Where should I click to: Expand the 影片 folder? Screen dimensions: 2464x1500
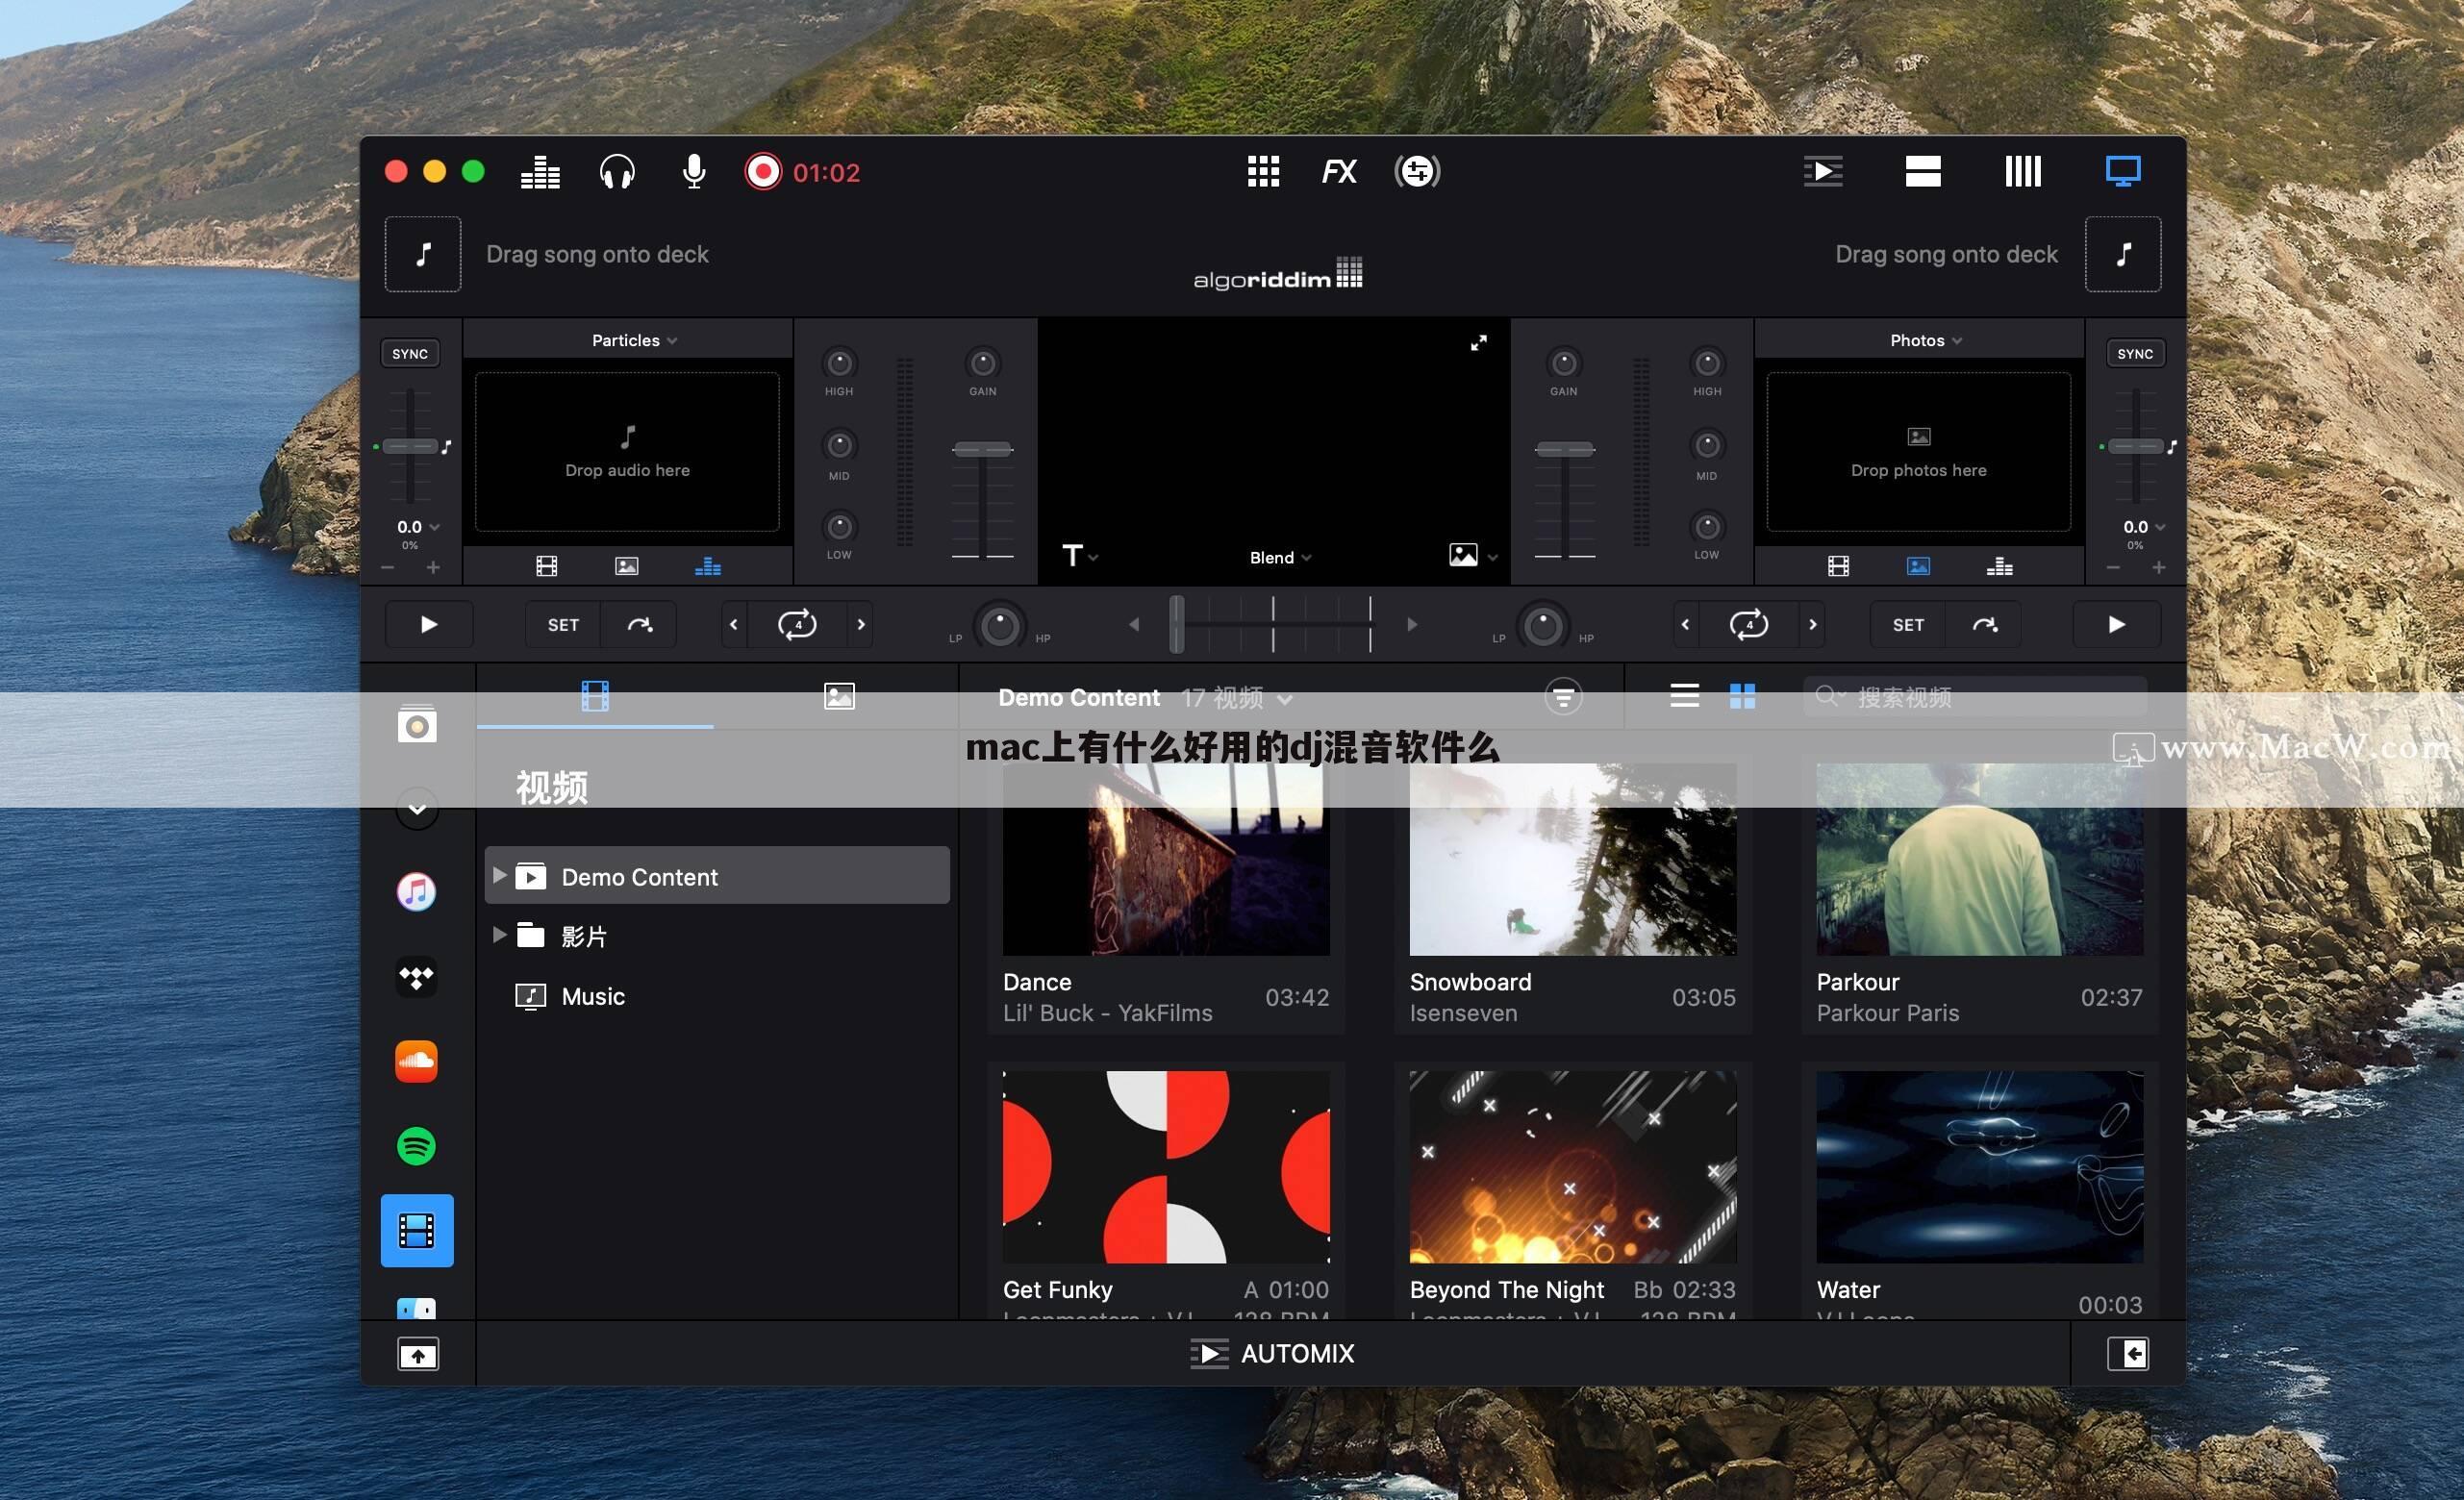pyautogui.click(x=499, y=935)
